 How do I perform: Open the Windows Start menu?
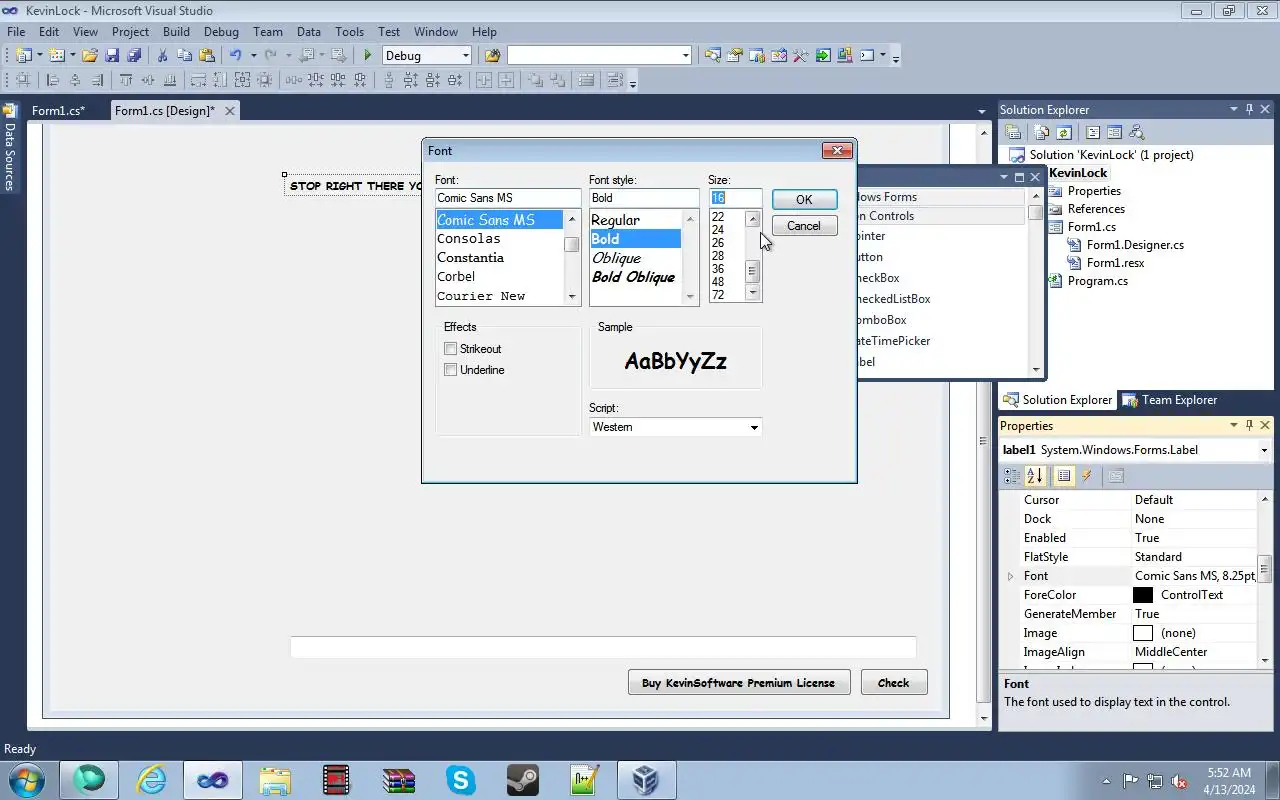pyautogui.click(x=25, y=780)
